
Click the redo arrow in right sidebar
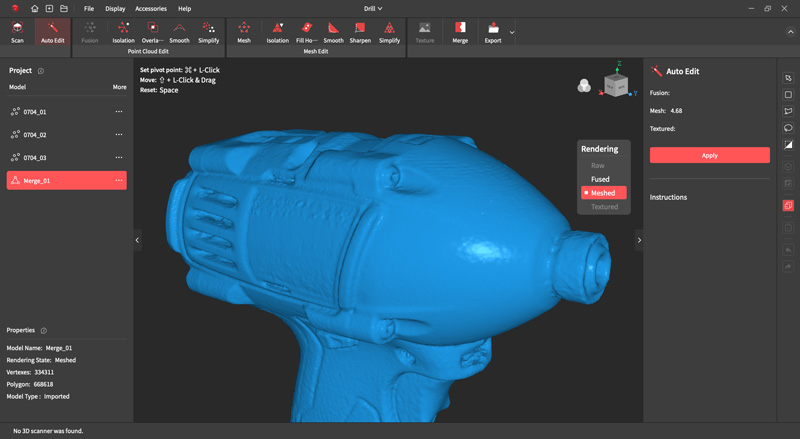point(788,266)
